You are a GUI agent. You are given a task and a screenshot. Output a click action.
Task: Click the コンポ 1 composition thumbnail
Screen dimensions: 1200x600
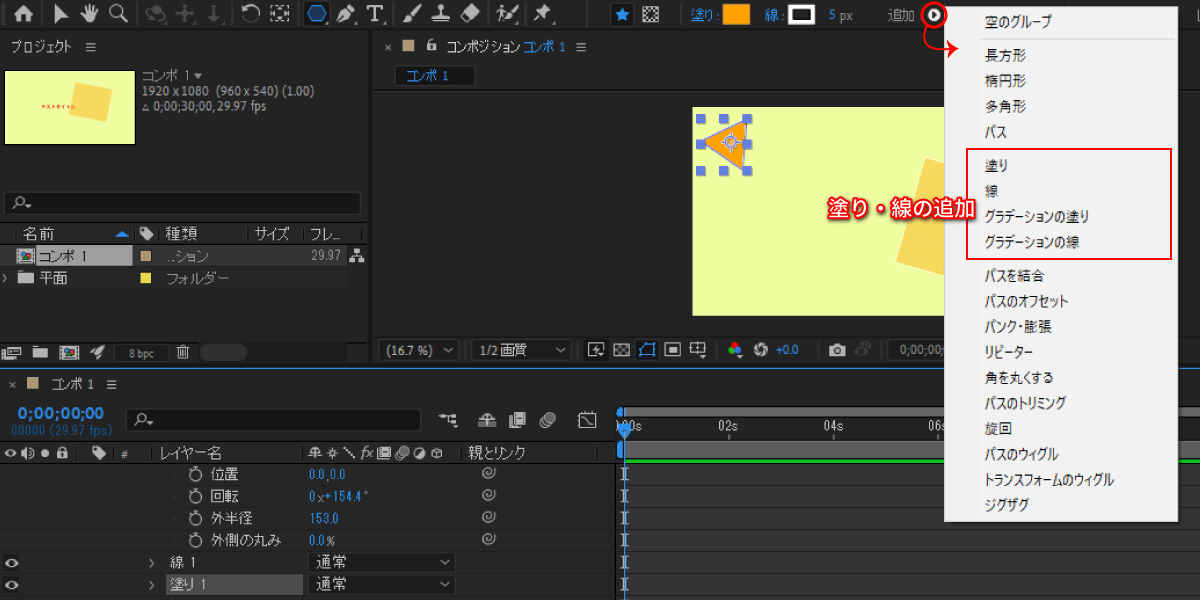(x=70, y=107)
